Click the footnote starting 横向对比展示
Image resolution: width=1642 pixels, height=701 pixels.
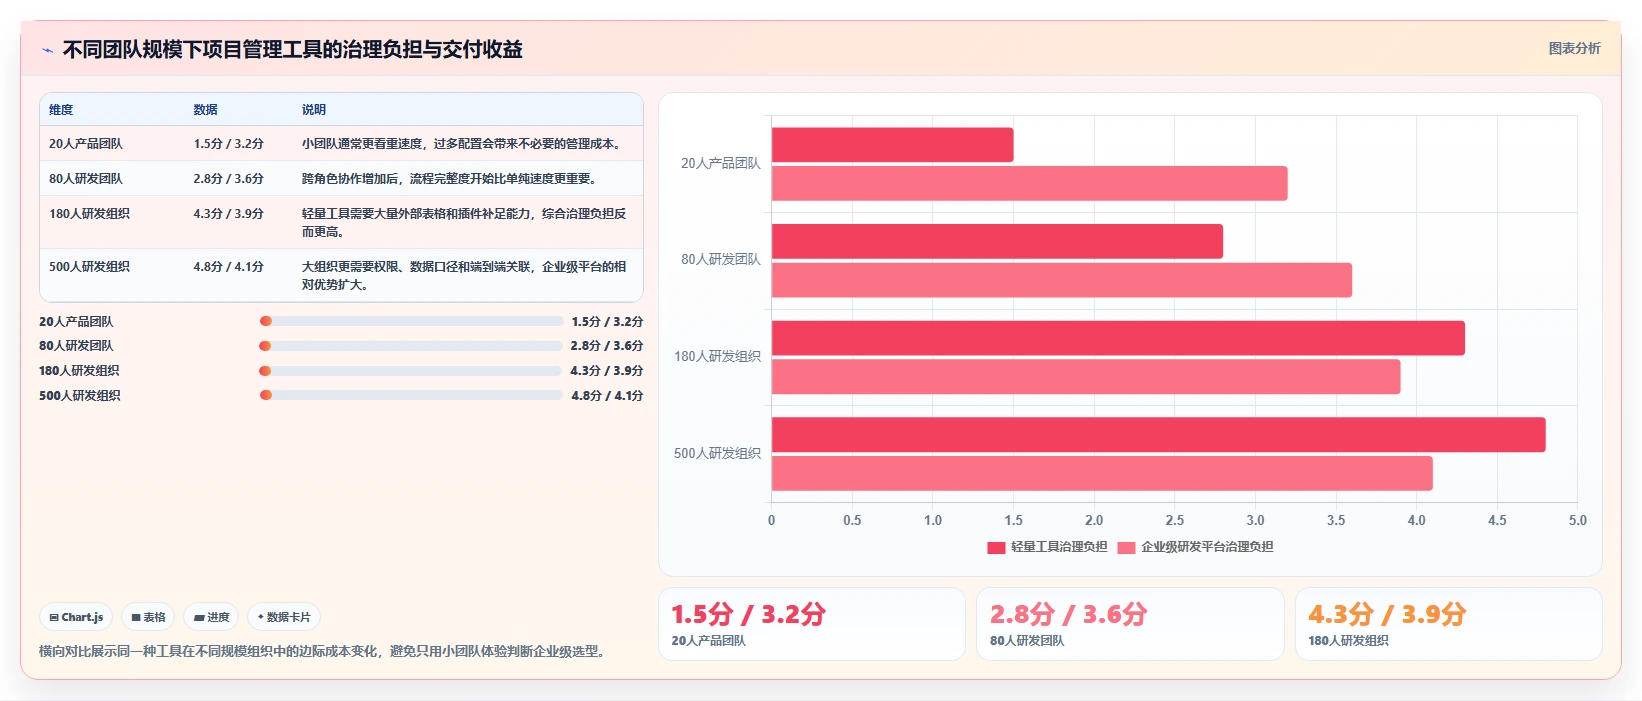coord(324,651)
